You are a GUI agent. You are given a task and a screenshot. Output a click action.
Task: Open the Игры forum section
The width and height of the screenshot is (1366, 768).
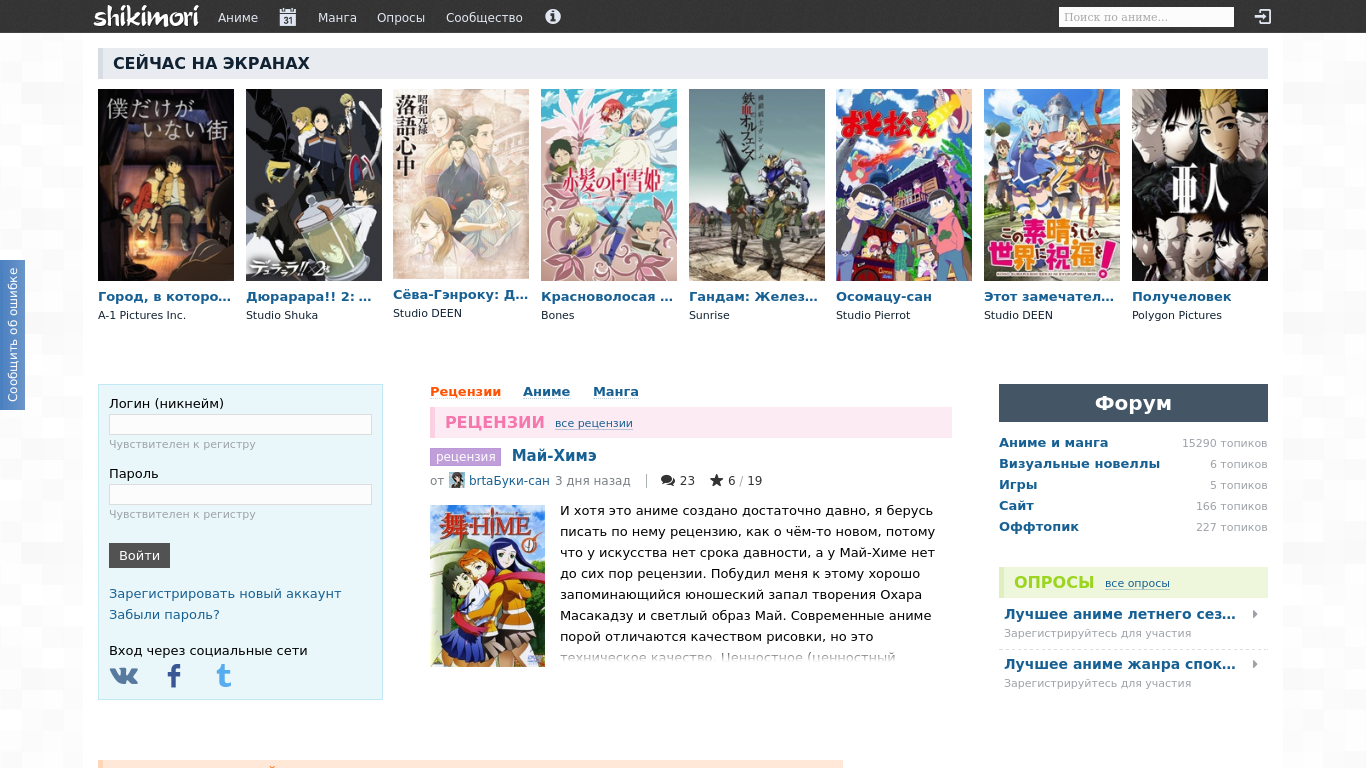click(x=1018, y=485)
